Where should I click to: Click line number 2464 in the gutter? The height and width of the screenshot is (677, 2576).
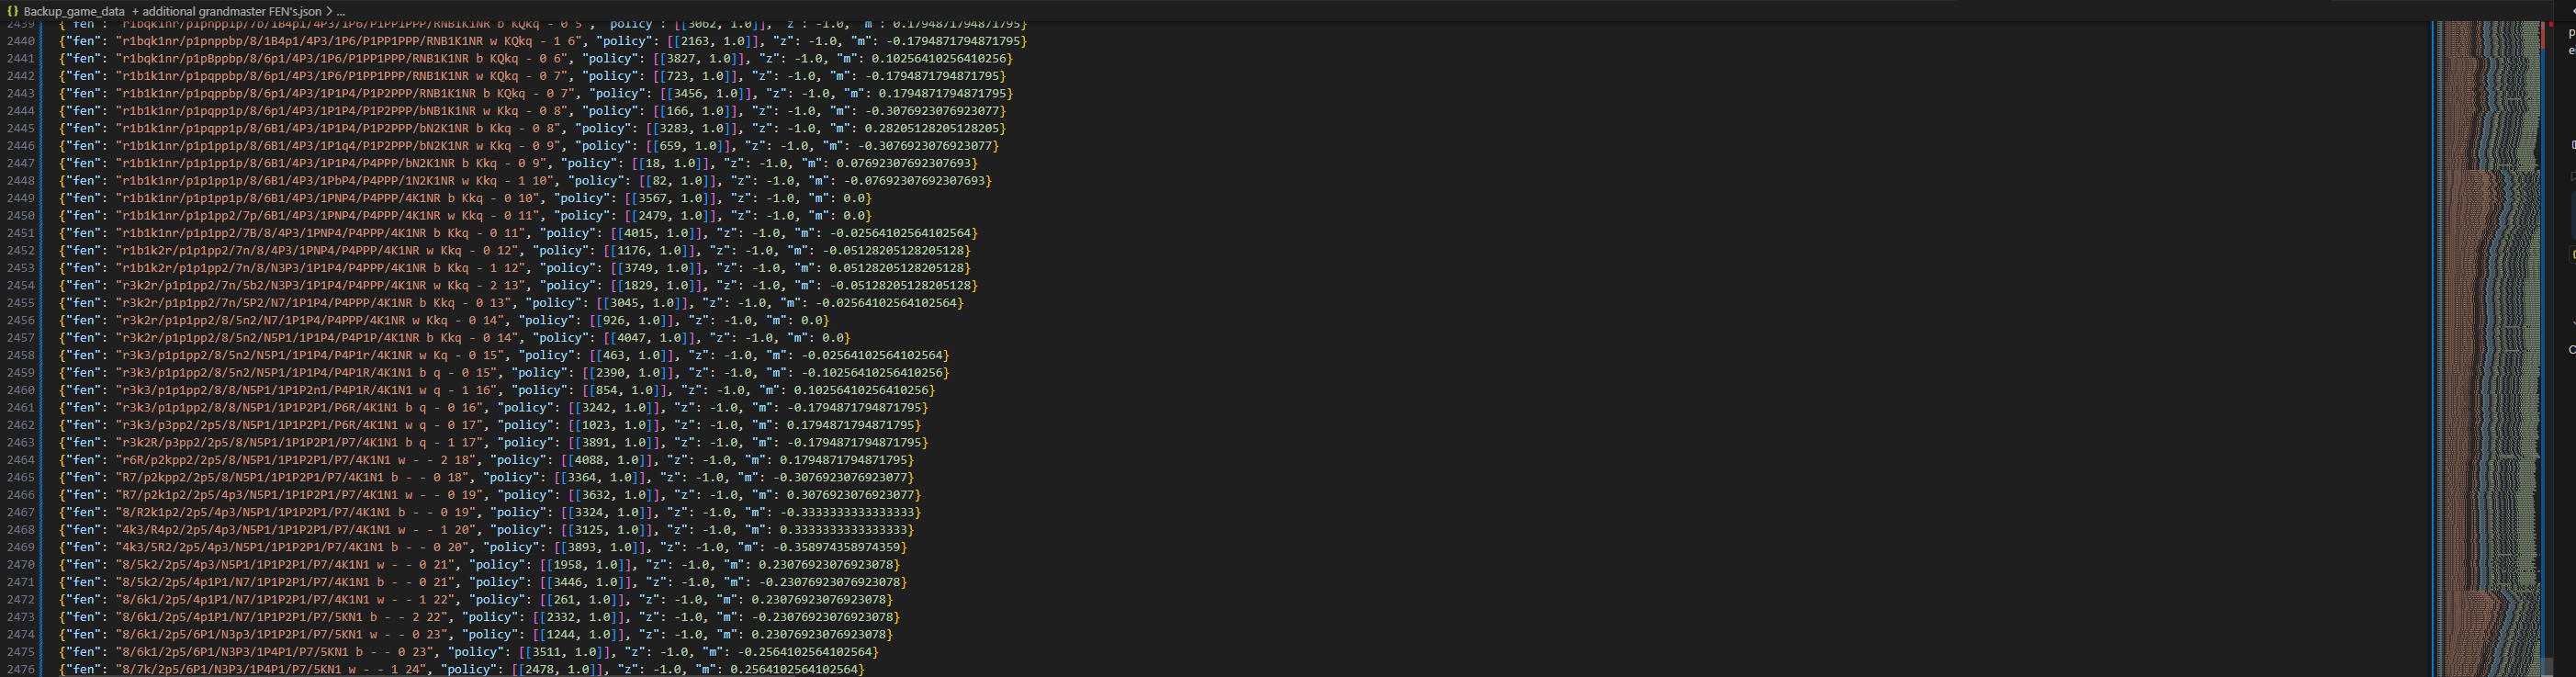click(x=21, y=460)
